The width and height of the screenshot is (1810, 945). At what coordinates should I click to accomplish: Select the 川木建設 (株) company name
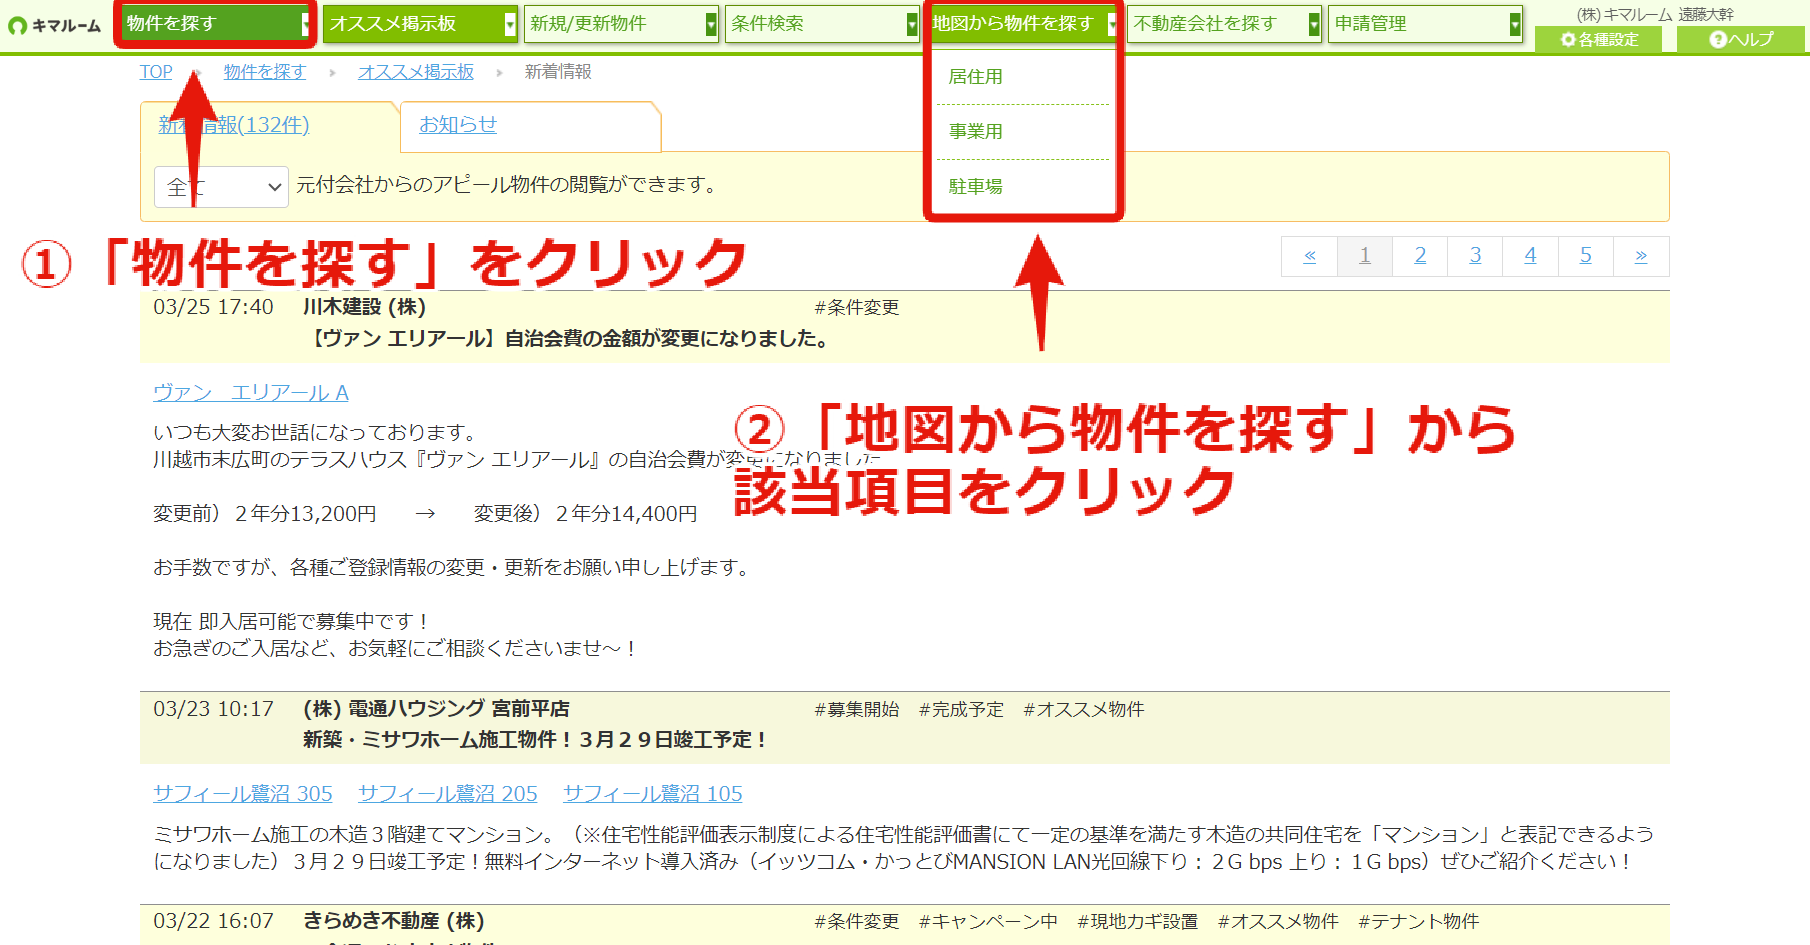coord(365,307)
